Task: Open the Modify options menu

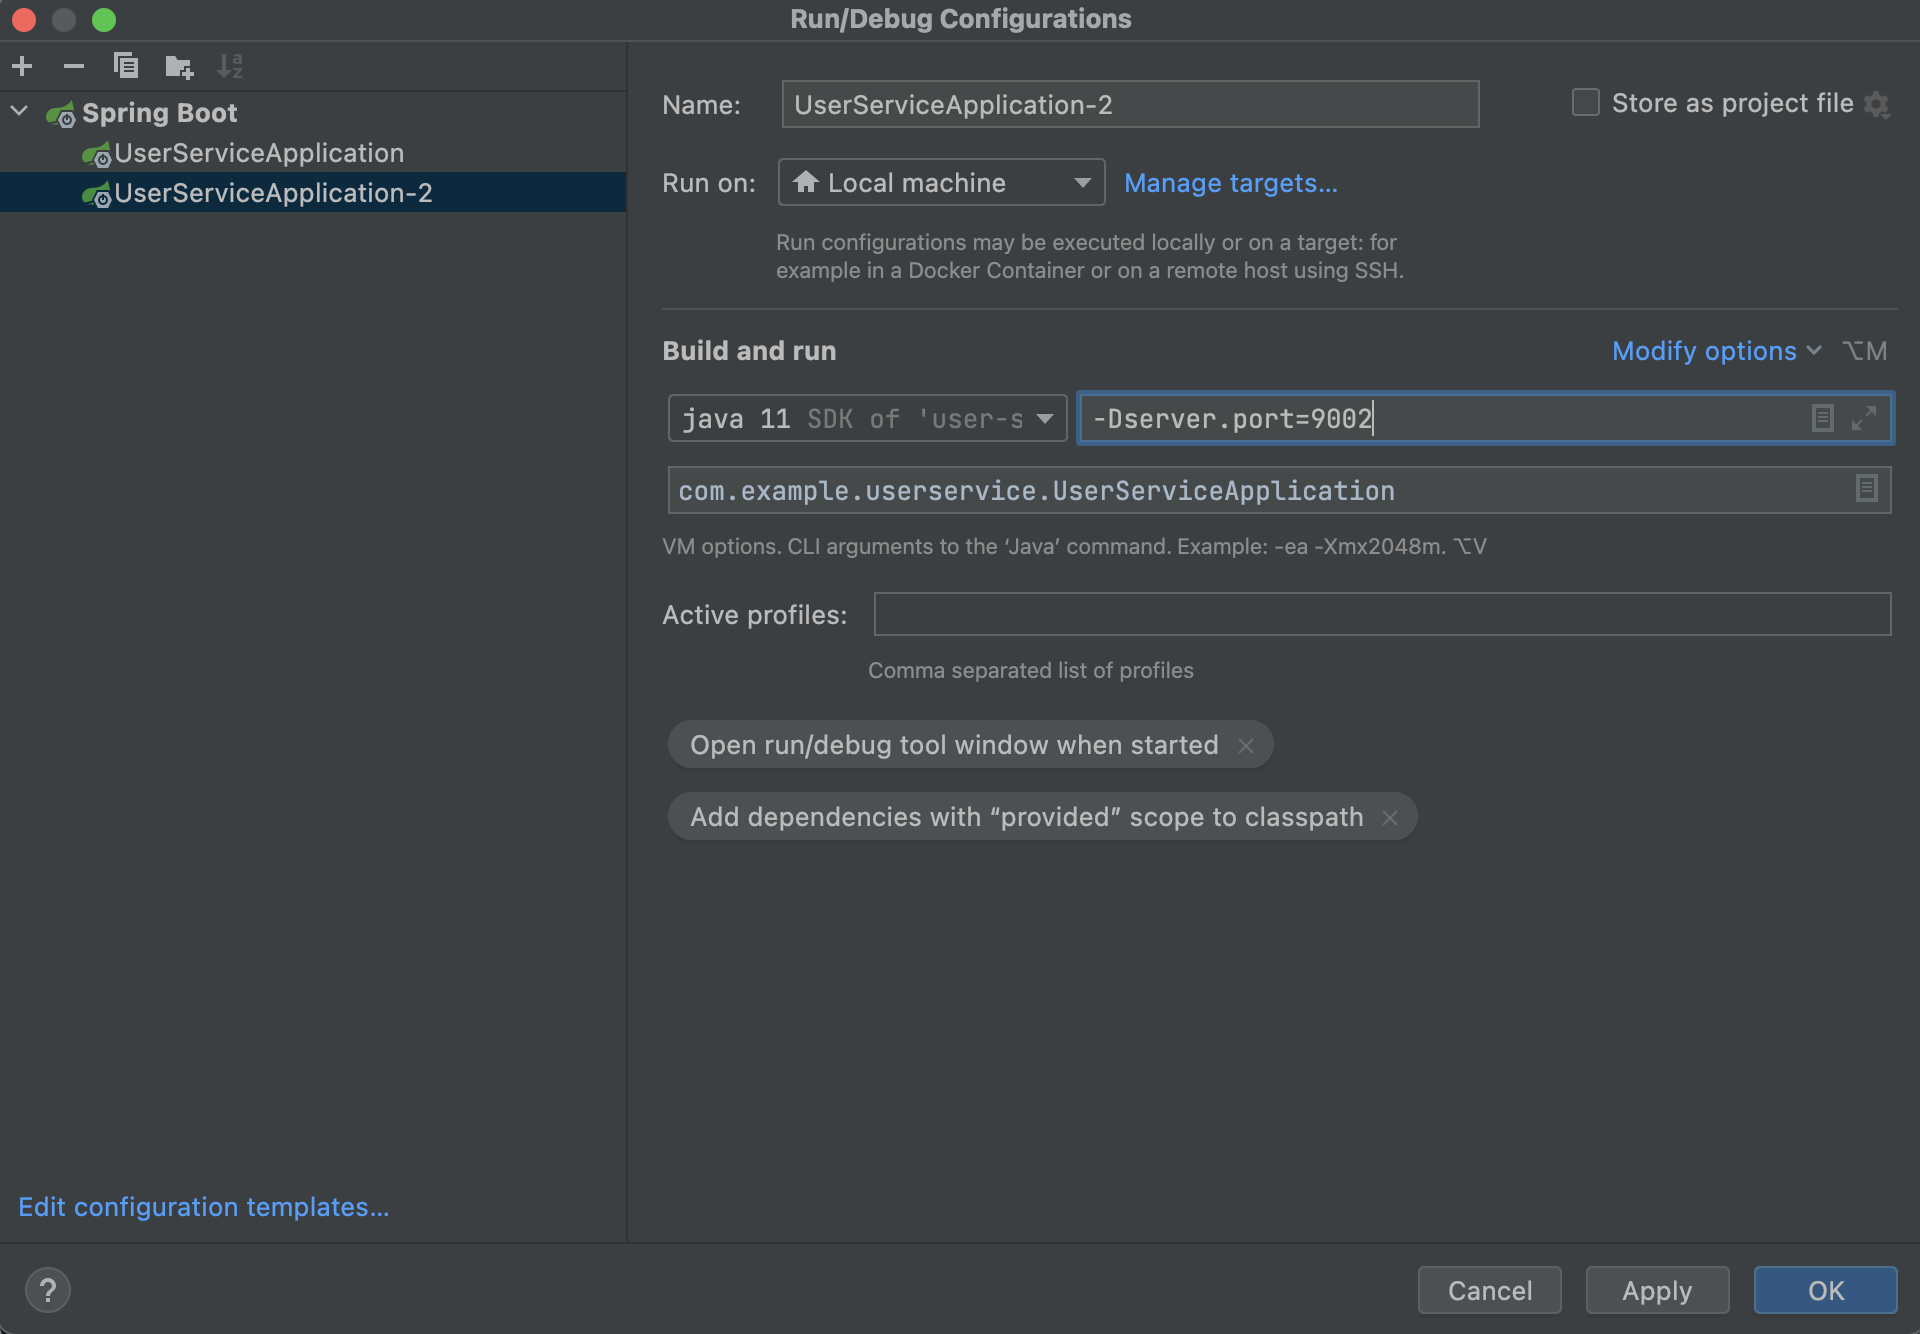Action: 1715,351
